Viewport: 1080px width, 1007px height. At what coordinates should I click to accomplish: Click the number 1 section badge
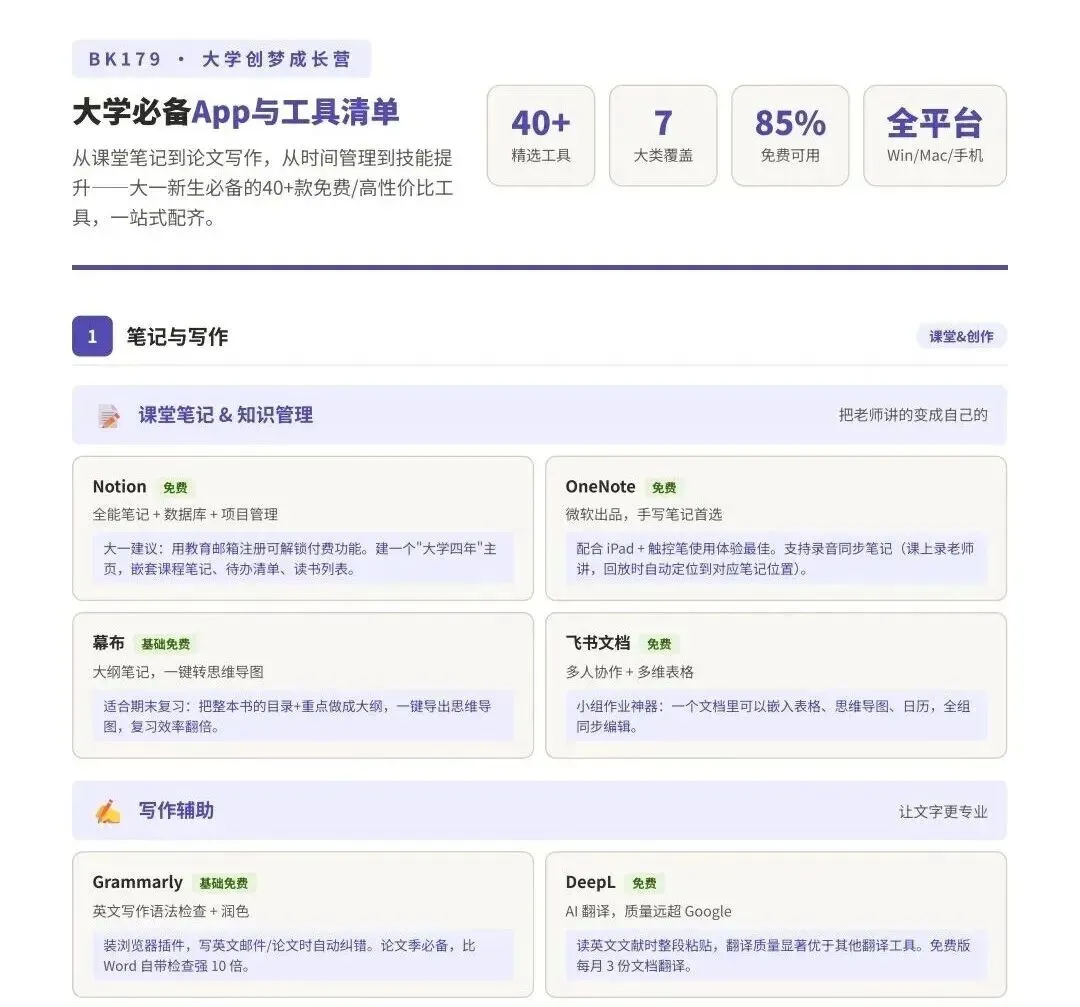[x=92, y=336]
